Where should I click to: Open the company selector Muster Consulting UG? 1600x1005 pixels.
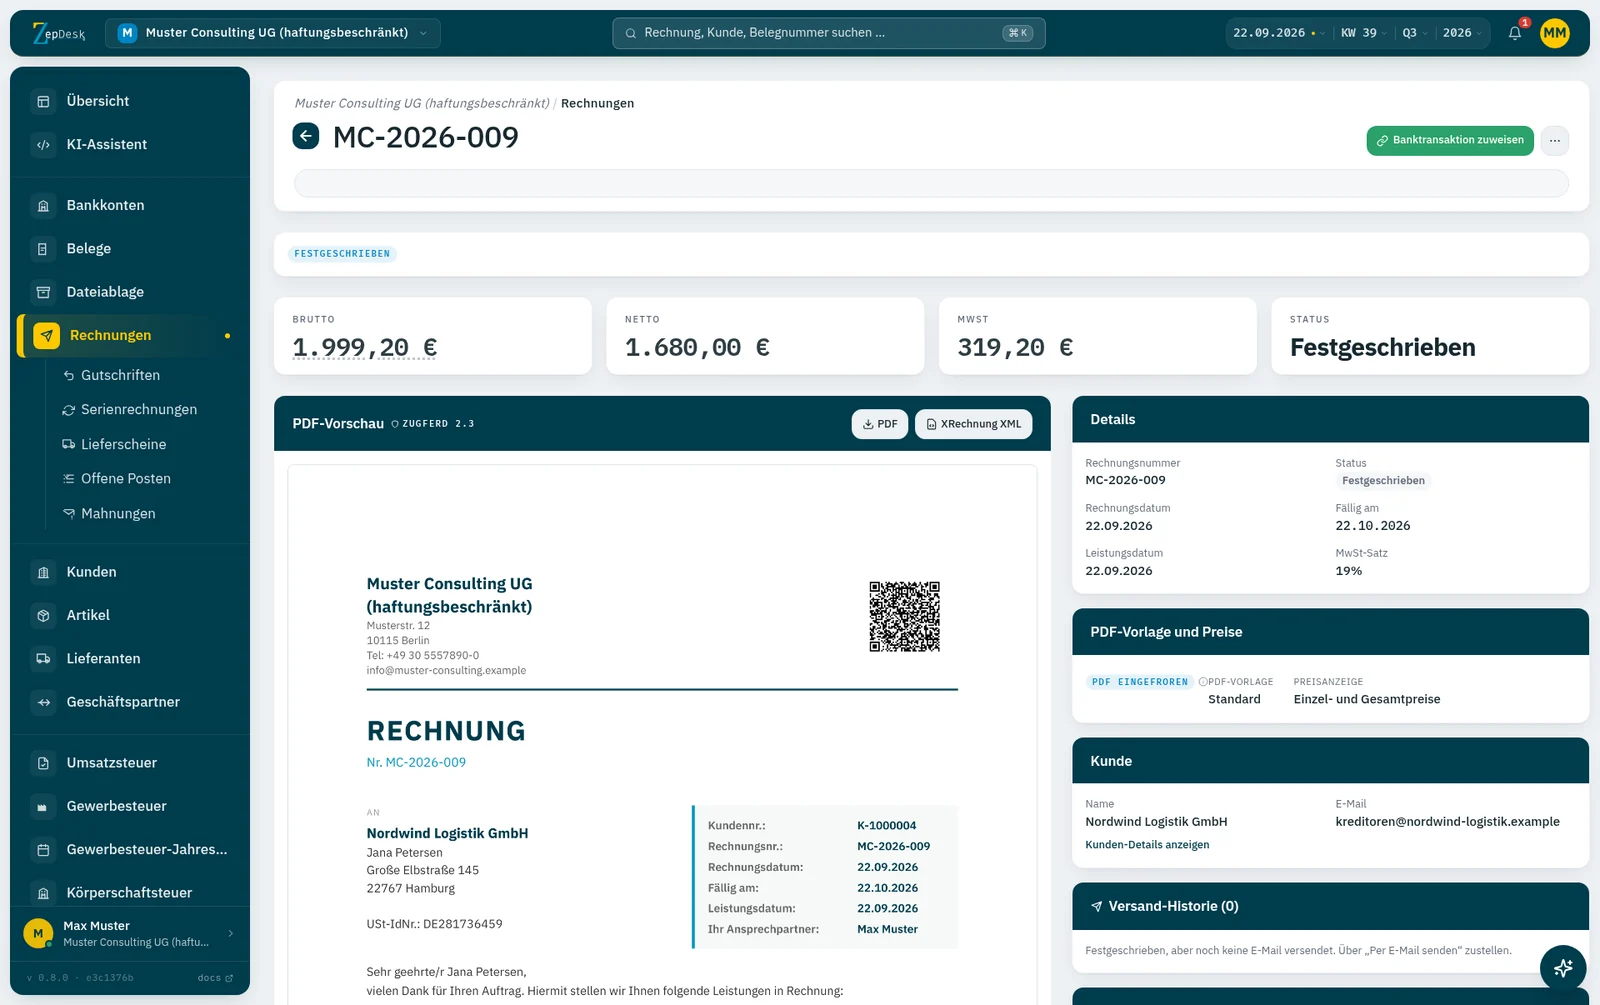[x=272, y=33]
